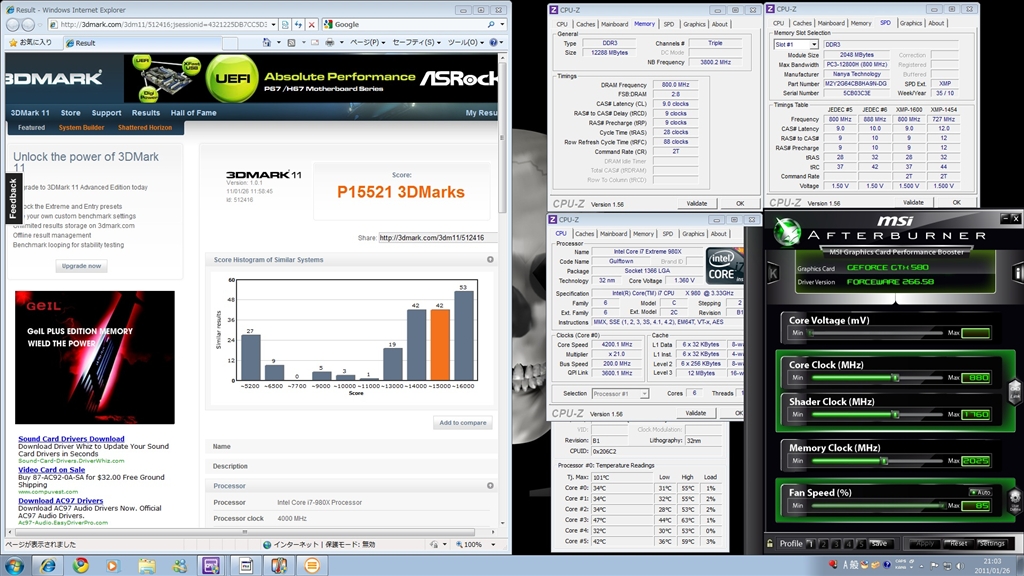Click the Internet Explorer forward button
This screenshot has width=1024, height=576.
coord(28,25)
